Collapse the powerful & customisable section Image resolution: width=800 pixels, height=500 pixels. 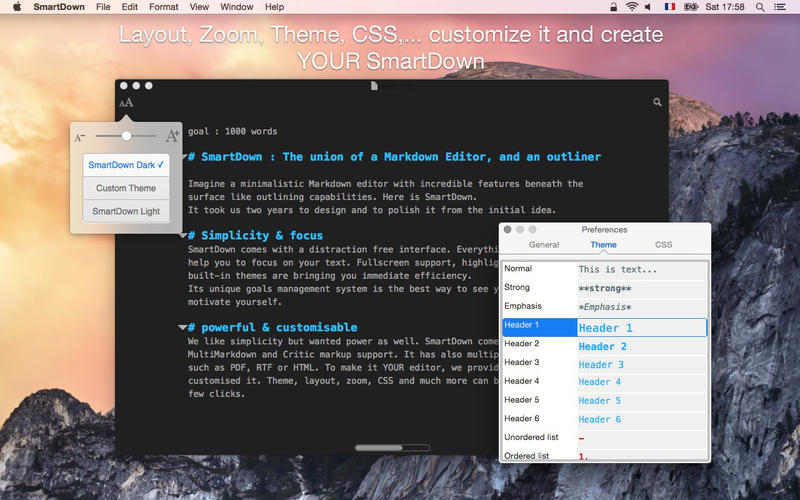pos(182,328)
